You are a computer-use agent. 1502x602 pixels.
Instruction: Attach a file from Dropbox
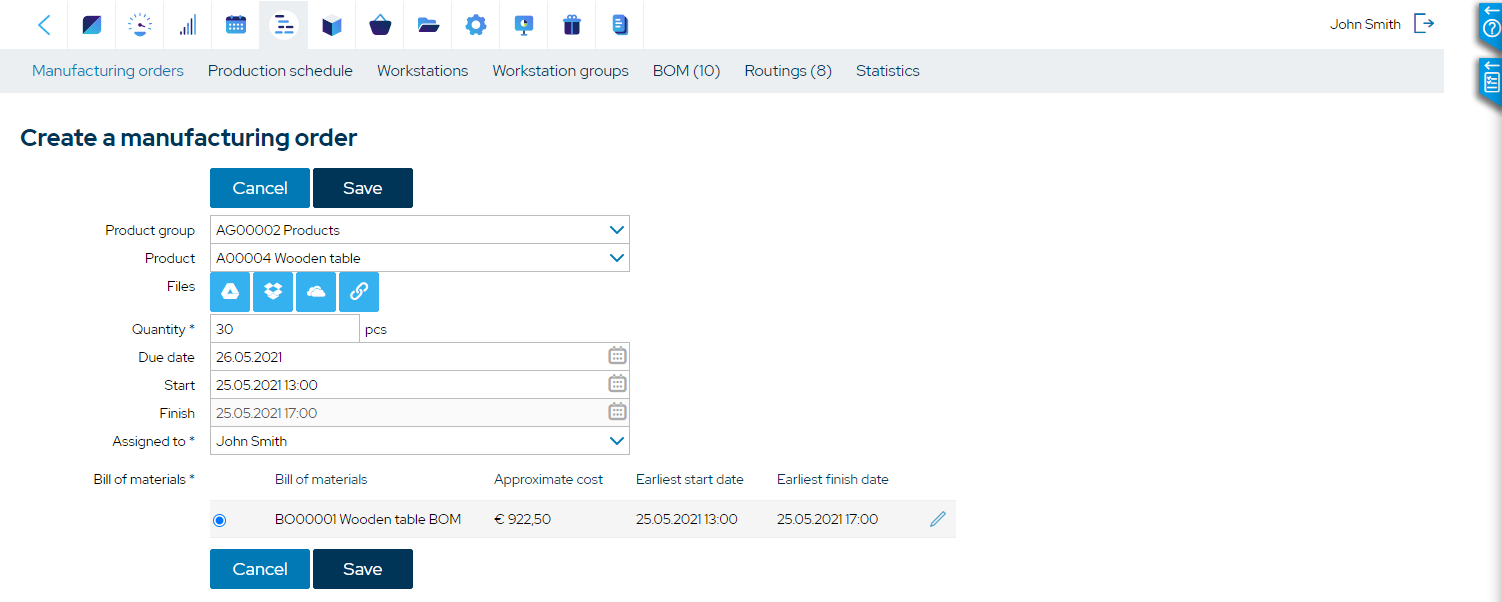coord(273,292)
